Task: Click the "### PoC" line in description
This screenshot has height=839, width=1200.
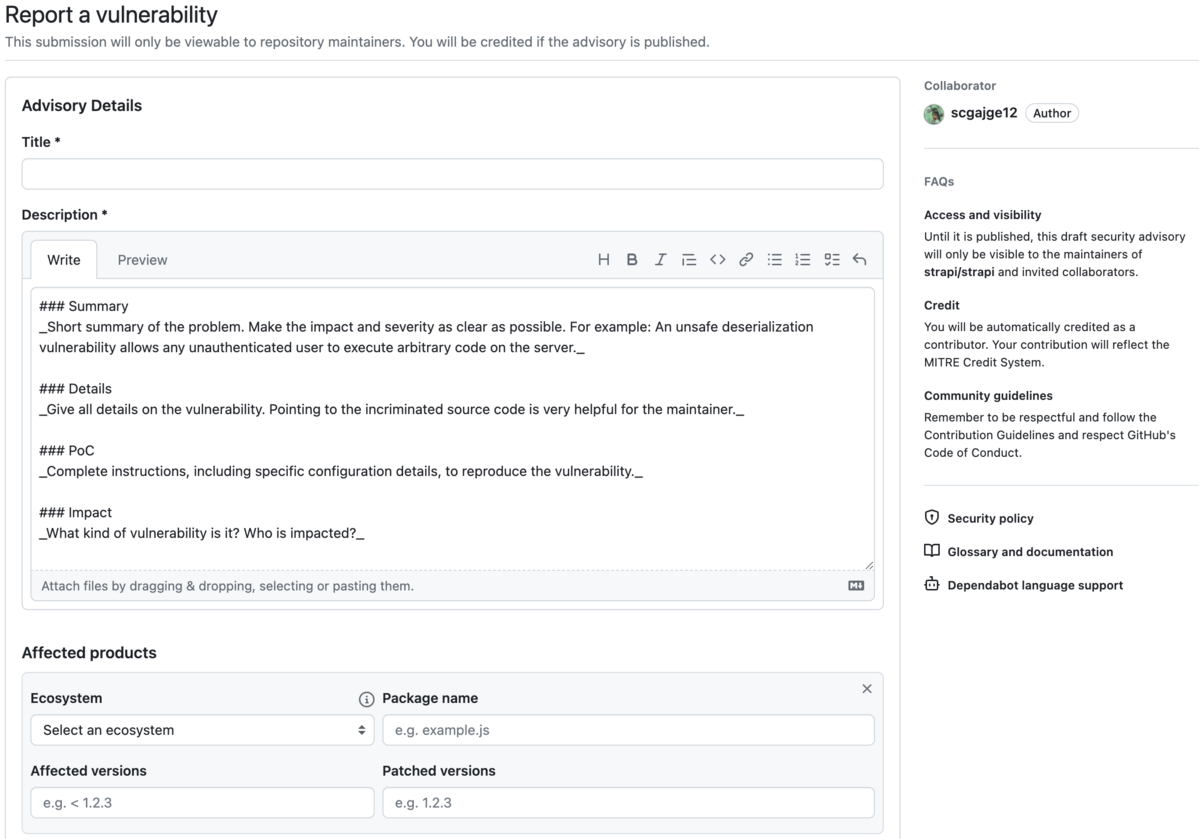Action: coord(67,450)
